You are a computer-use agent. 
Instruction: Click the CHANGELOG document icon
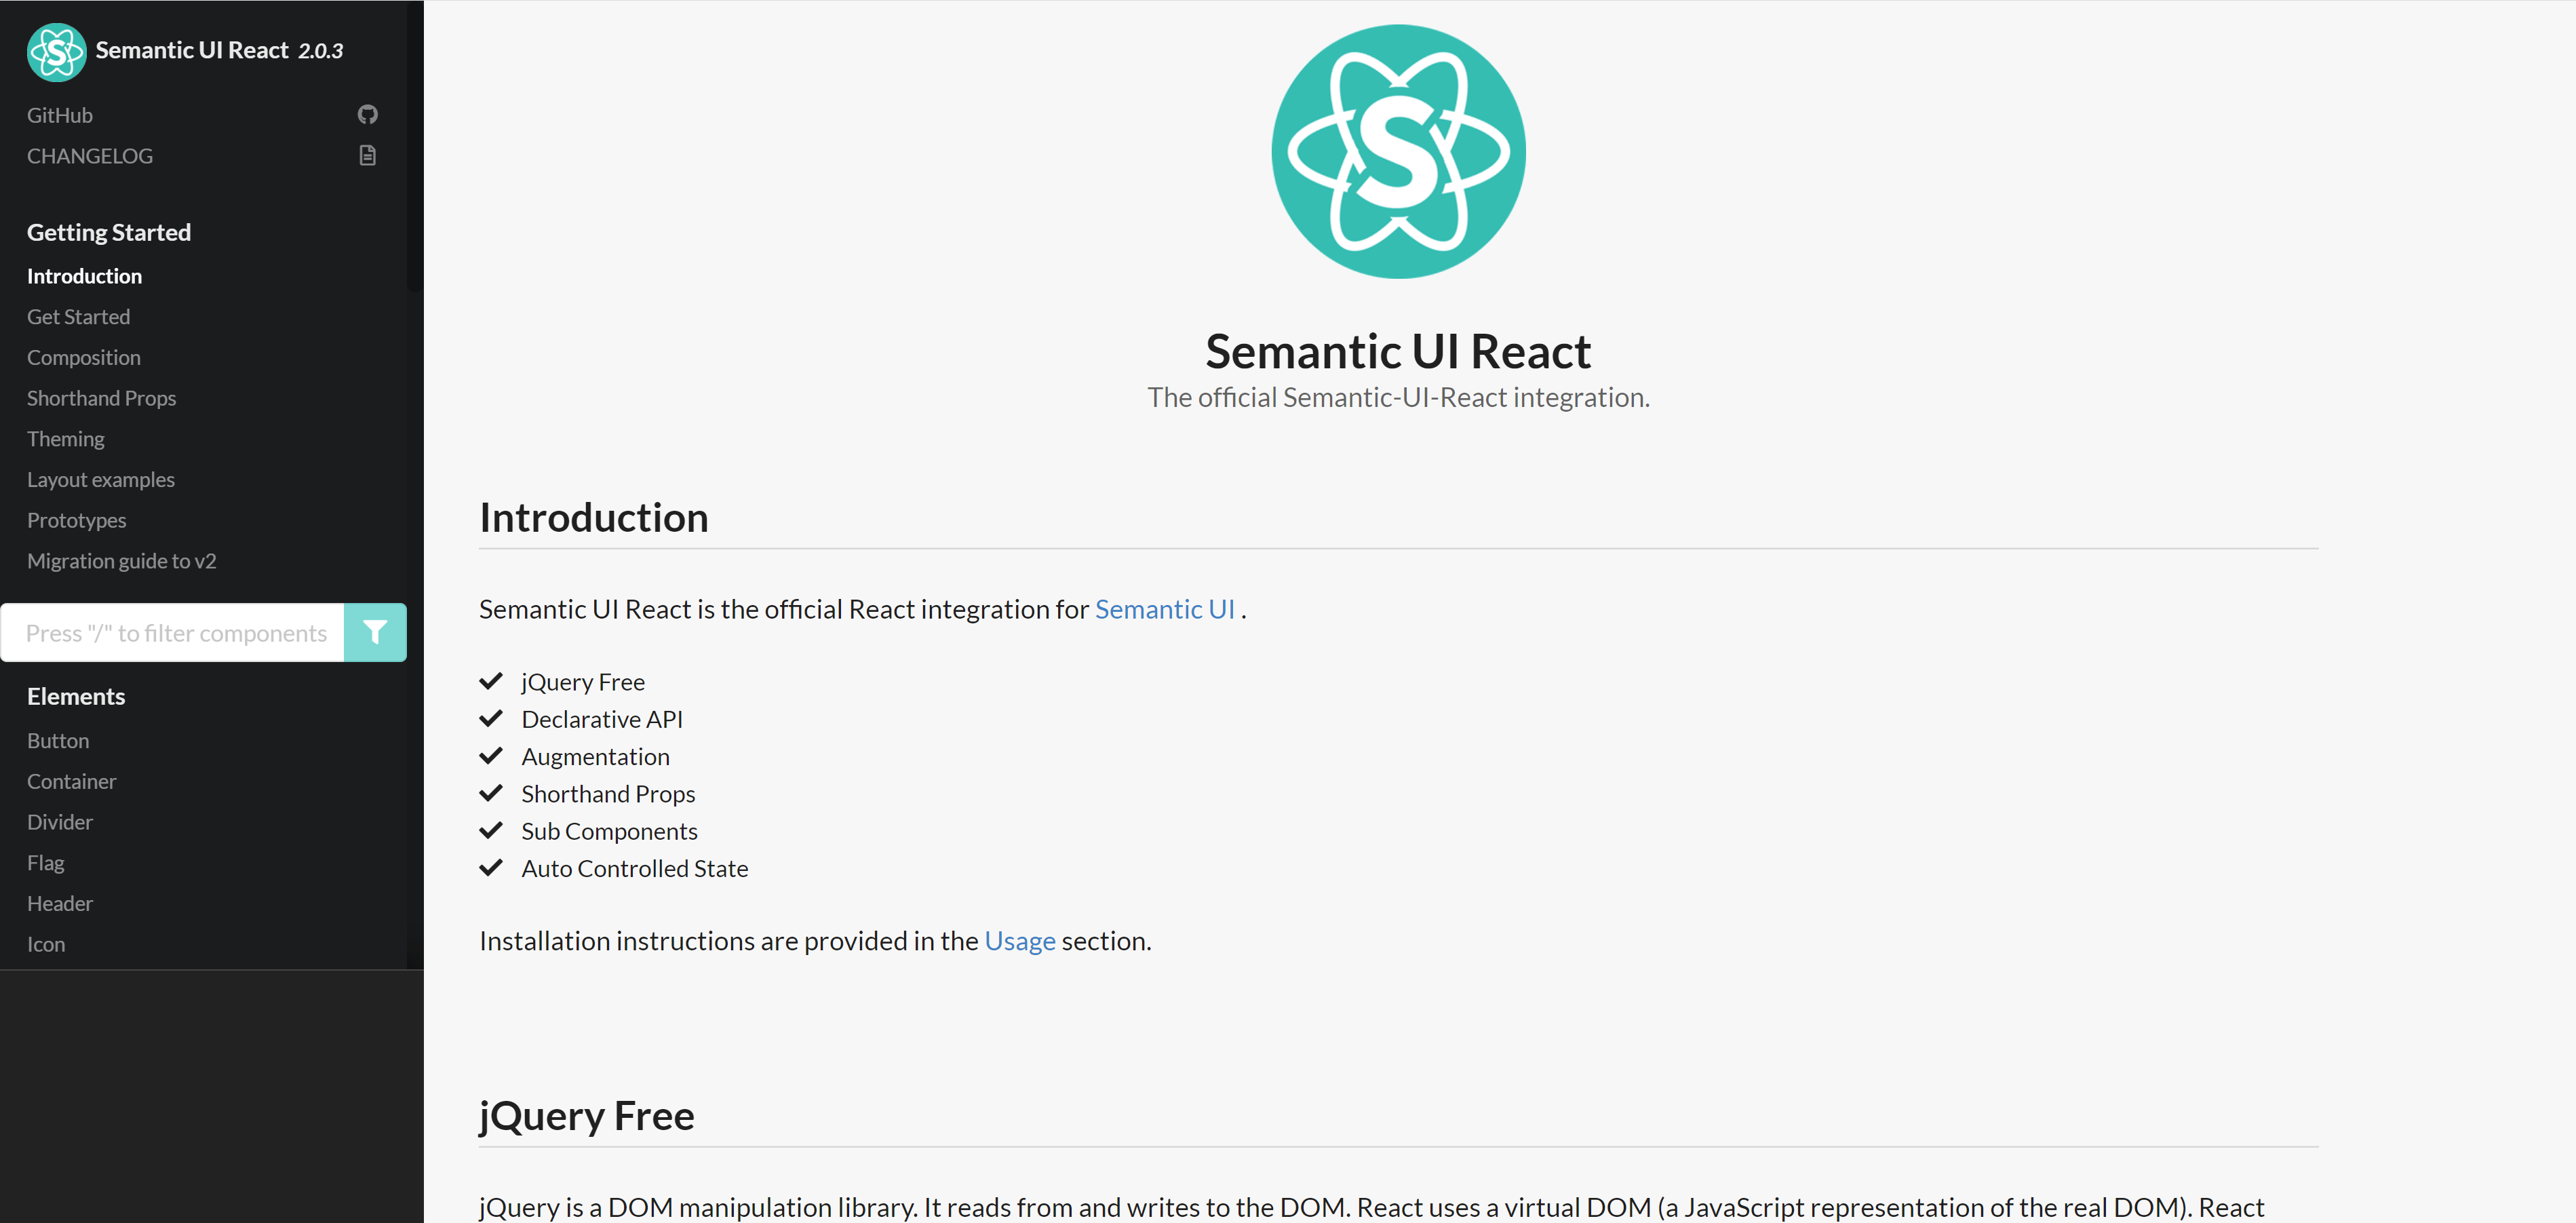(x=367, y=156)
